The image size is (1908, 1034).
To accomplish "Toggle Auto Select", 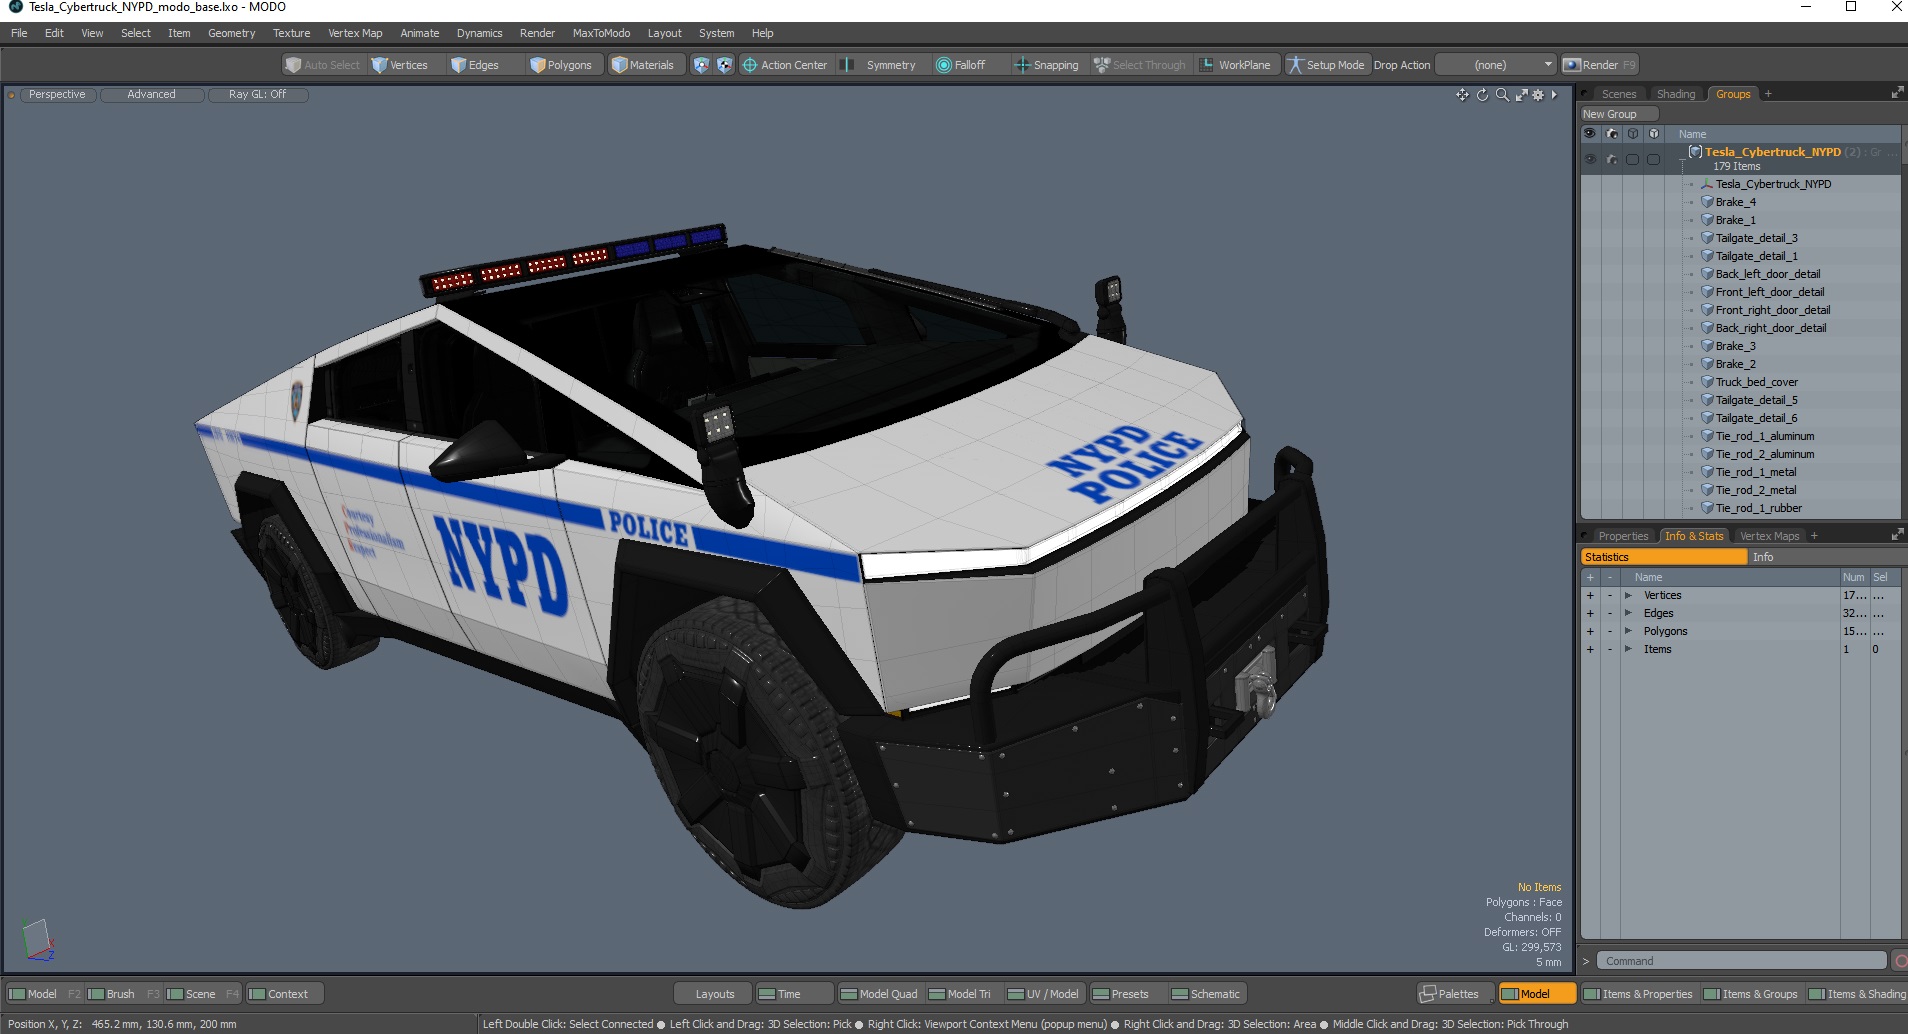I will tap(322, 65).
